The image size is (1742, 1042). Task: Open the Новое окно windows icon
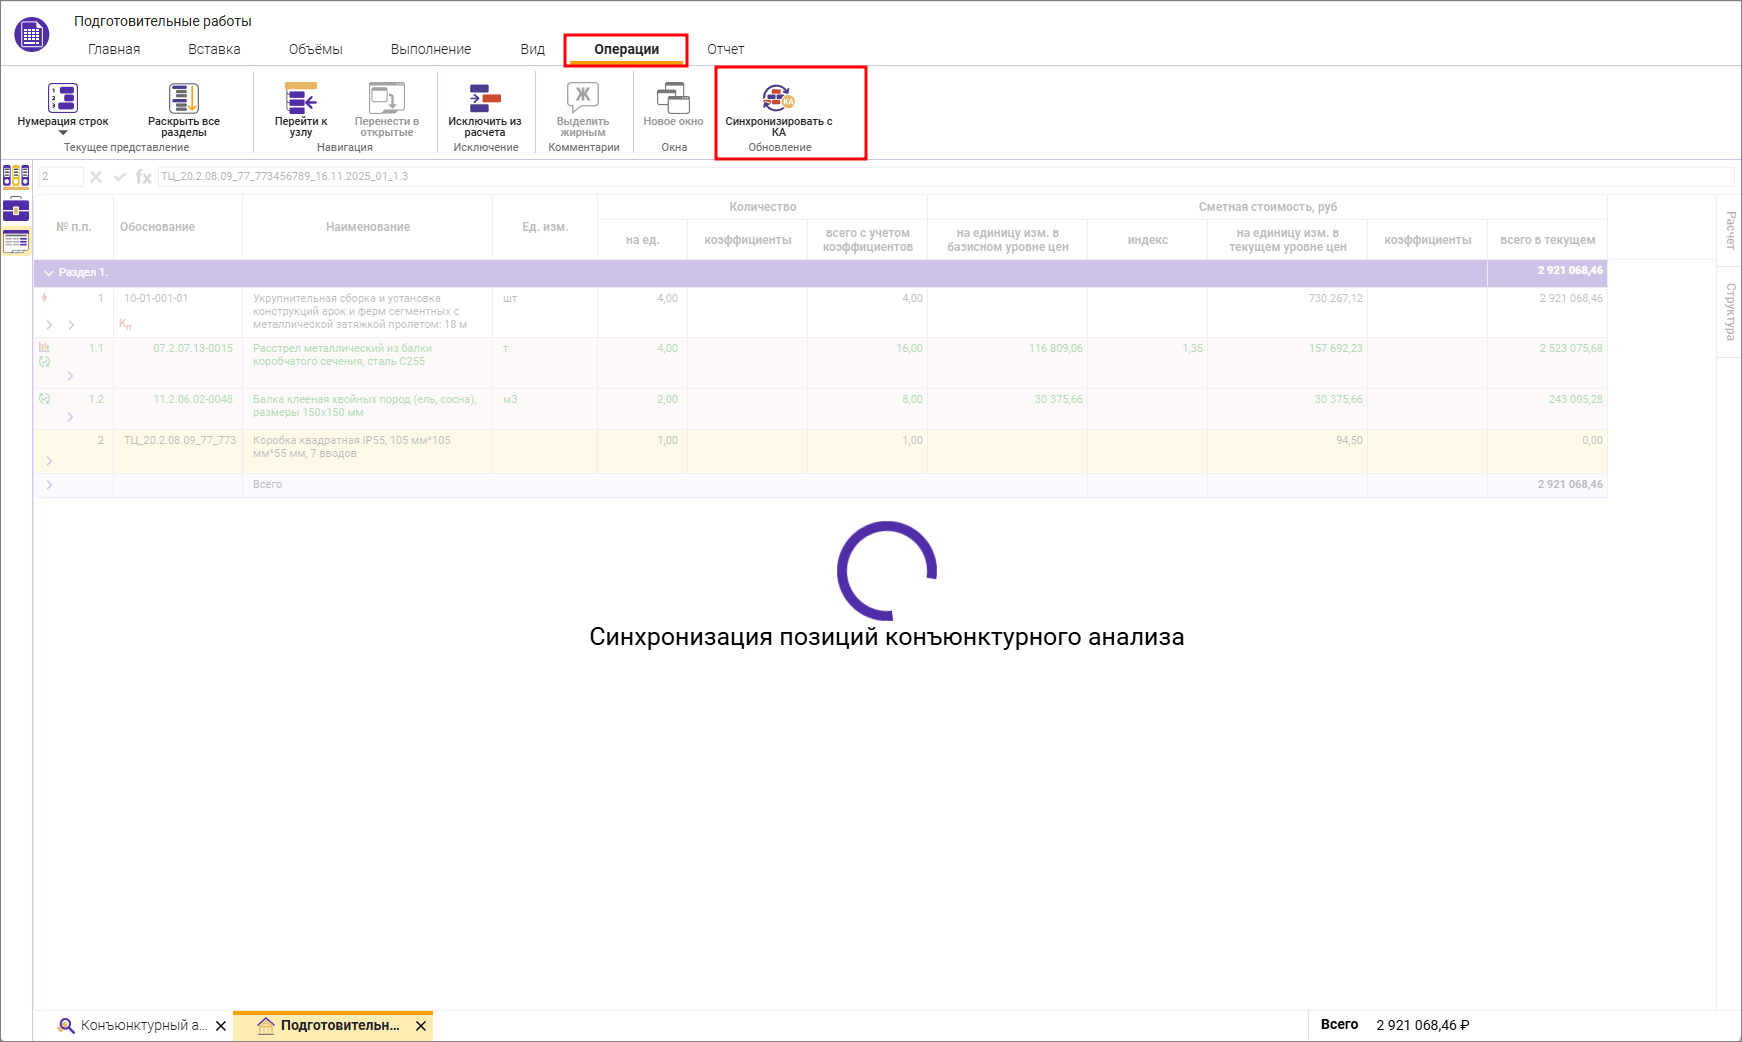pos(672,98)
